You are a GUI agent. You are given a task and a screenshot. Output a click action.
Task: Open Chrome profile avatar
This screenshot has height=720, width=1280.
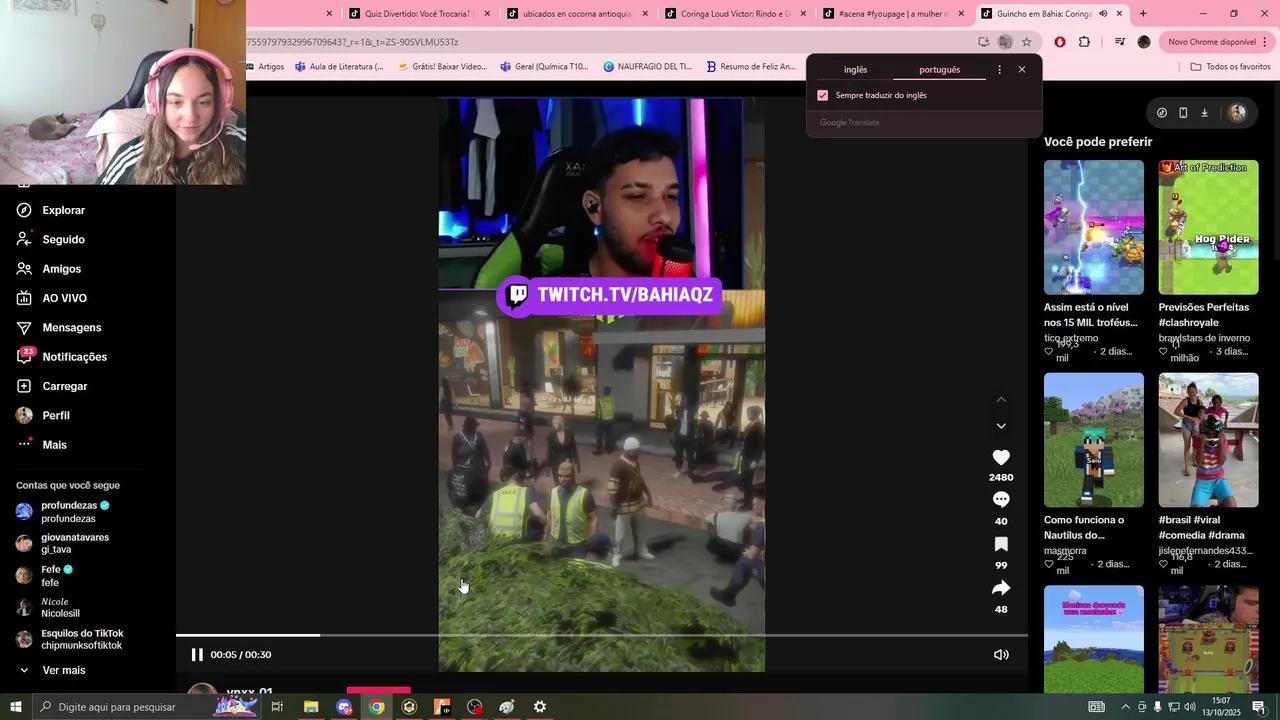(x=1144, y=42)
